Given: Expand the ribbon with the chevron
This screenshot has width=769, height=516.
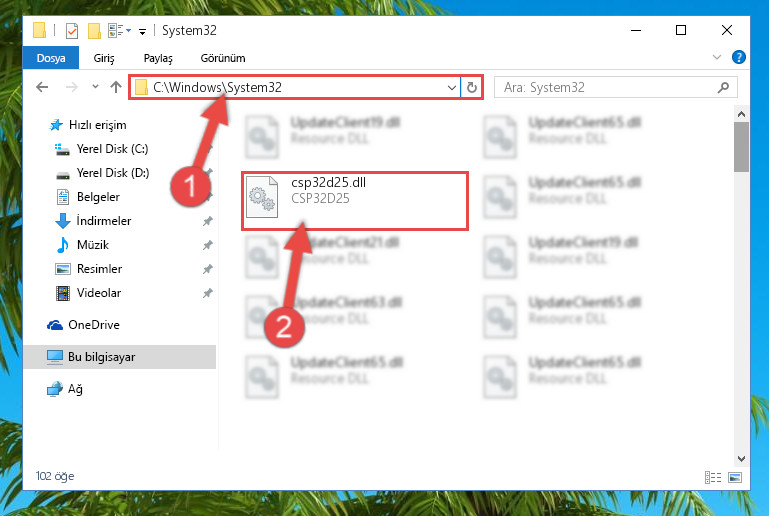Looking at the screenshot, I should tap(717, 57).
